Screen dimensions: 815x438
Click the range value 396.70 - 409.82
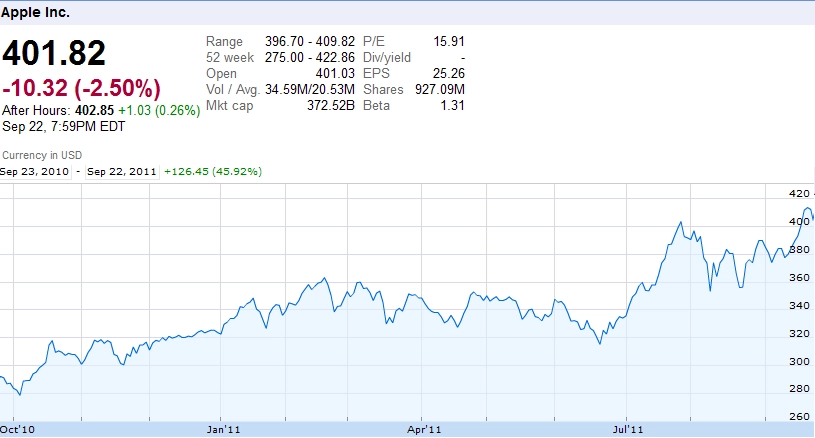point(310,41)
